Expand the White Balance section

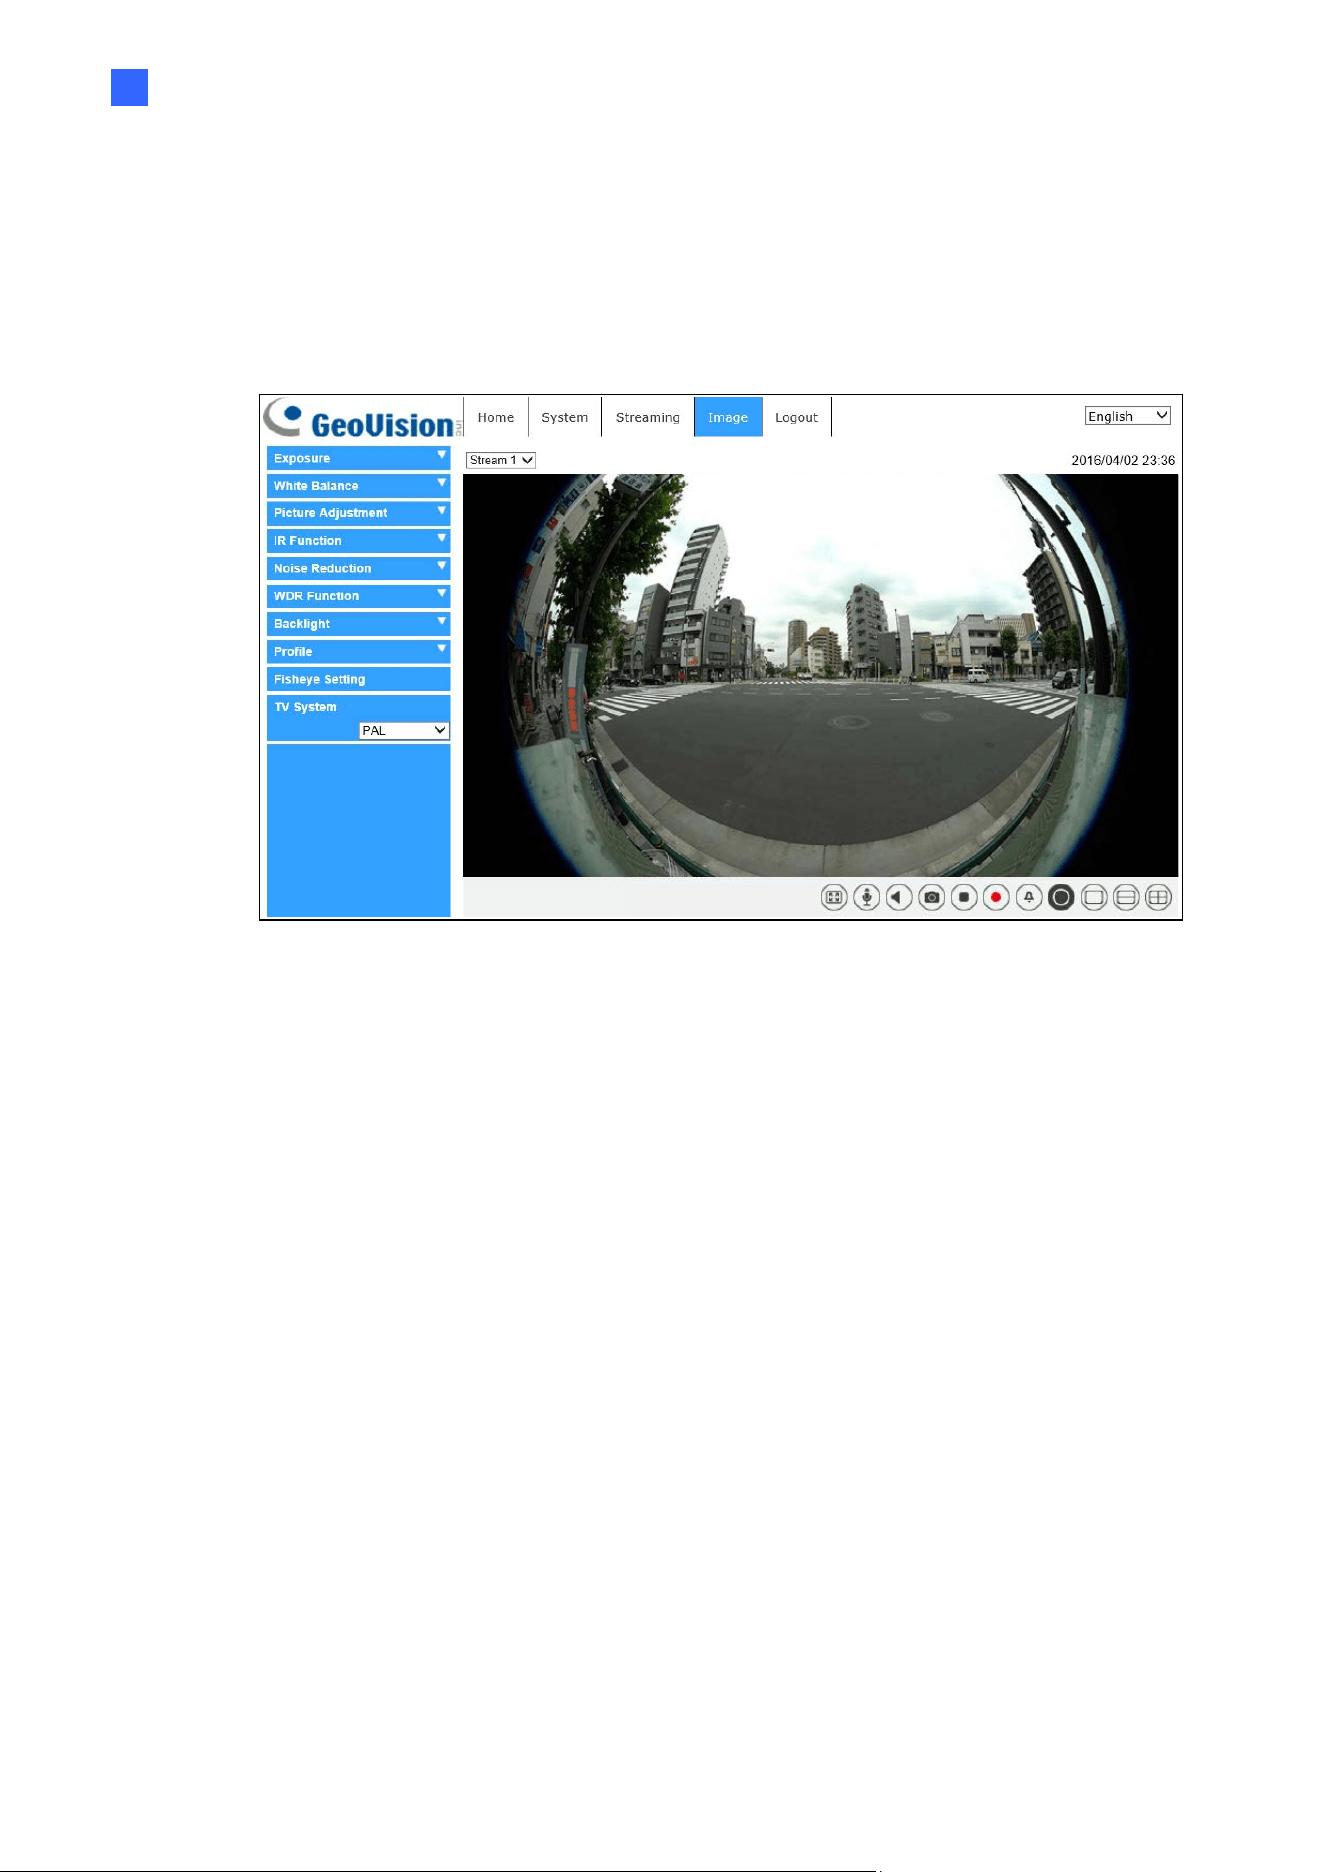click(358, 486)
